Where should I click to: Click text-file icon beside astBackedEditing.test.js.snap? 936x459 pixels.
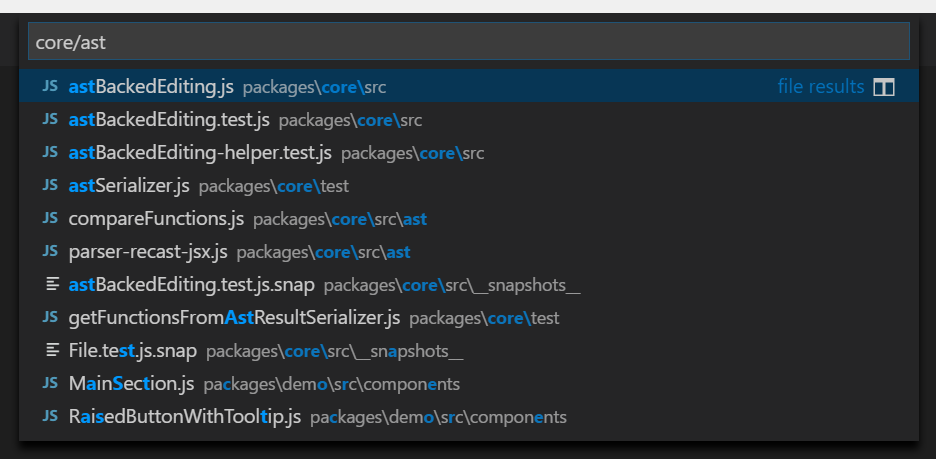(x=53, y=285)
